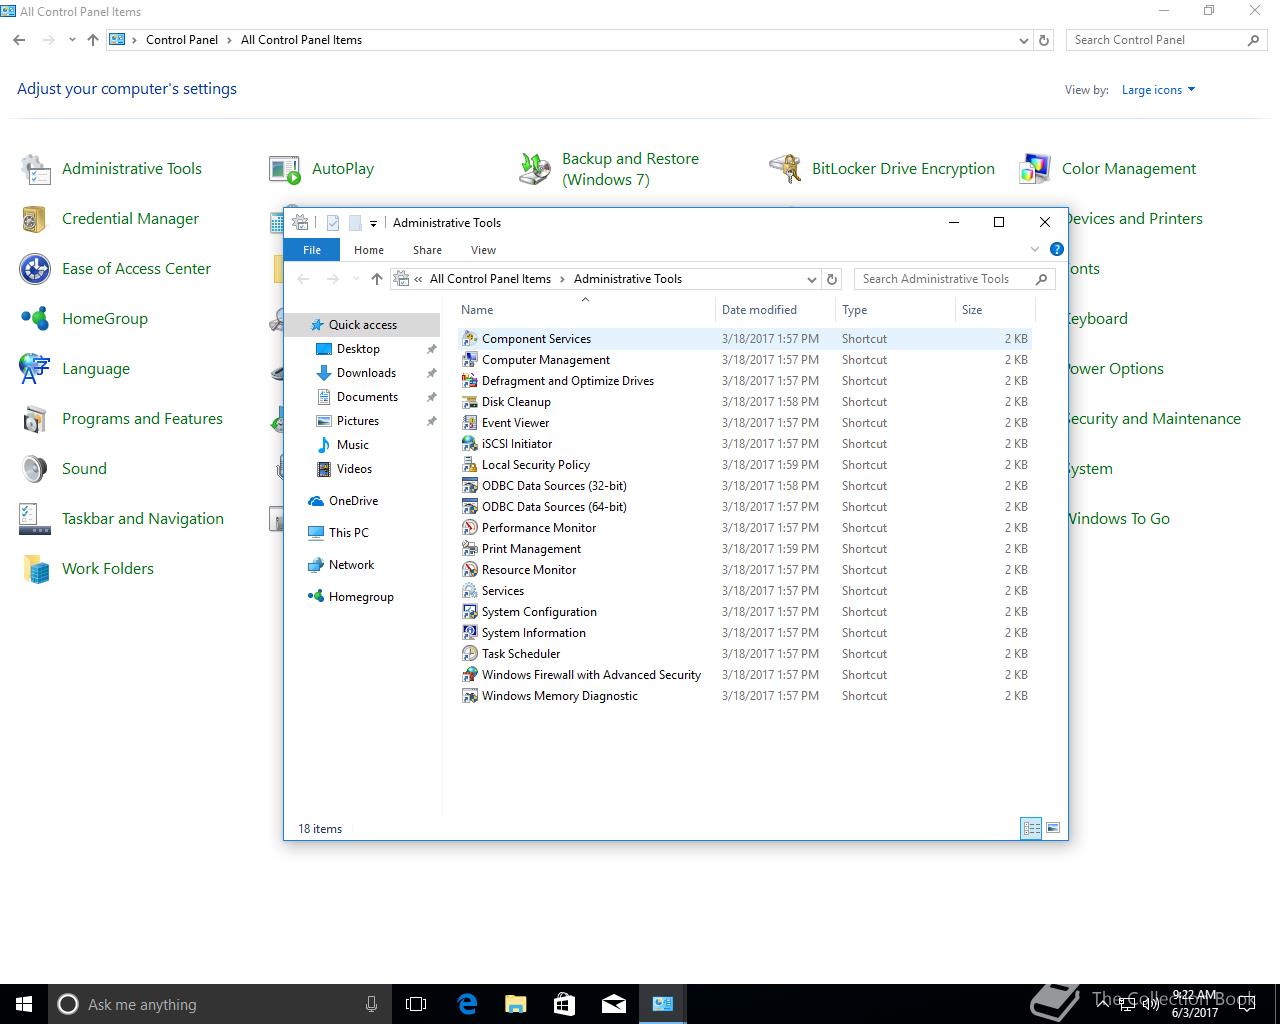1280x1024 pixels.
Task: Refresh the Administrative Tools folder
Action: [832, 279]
